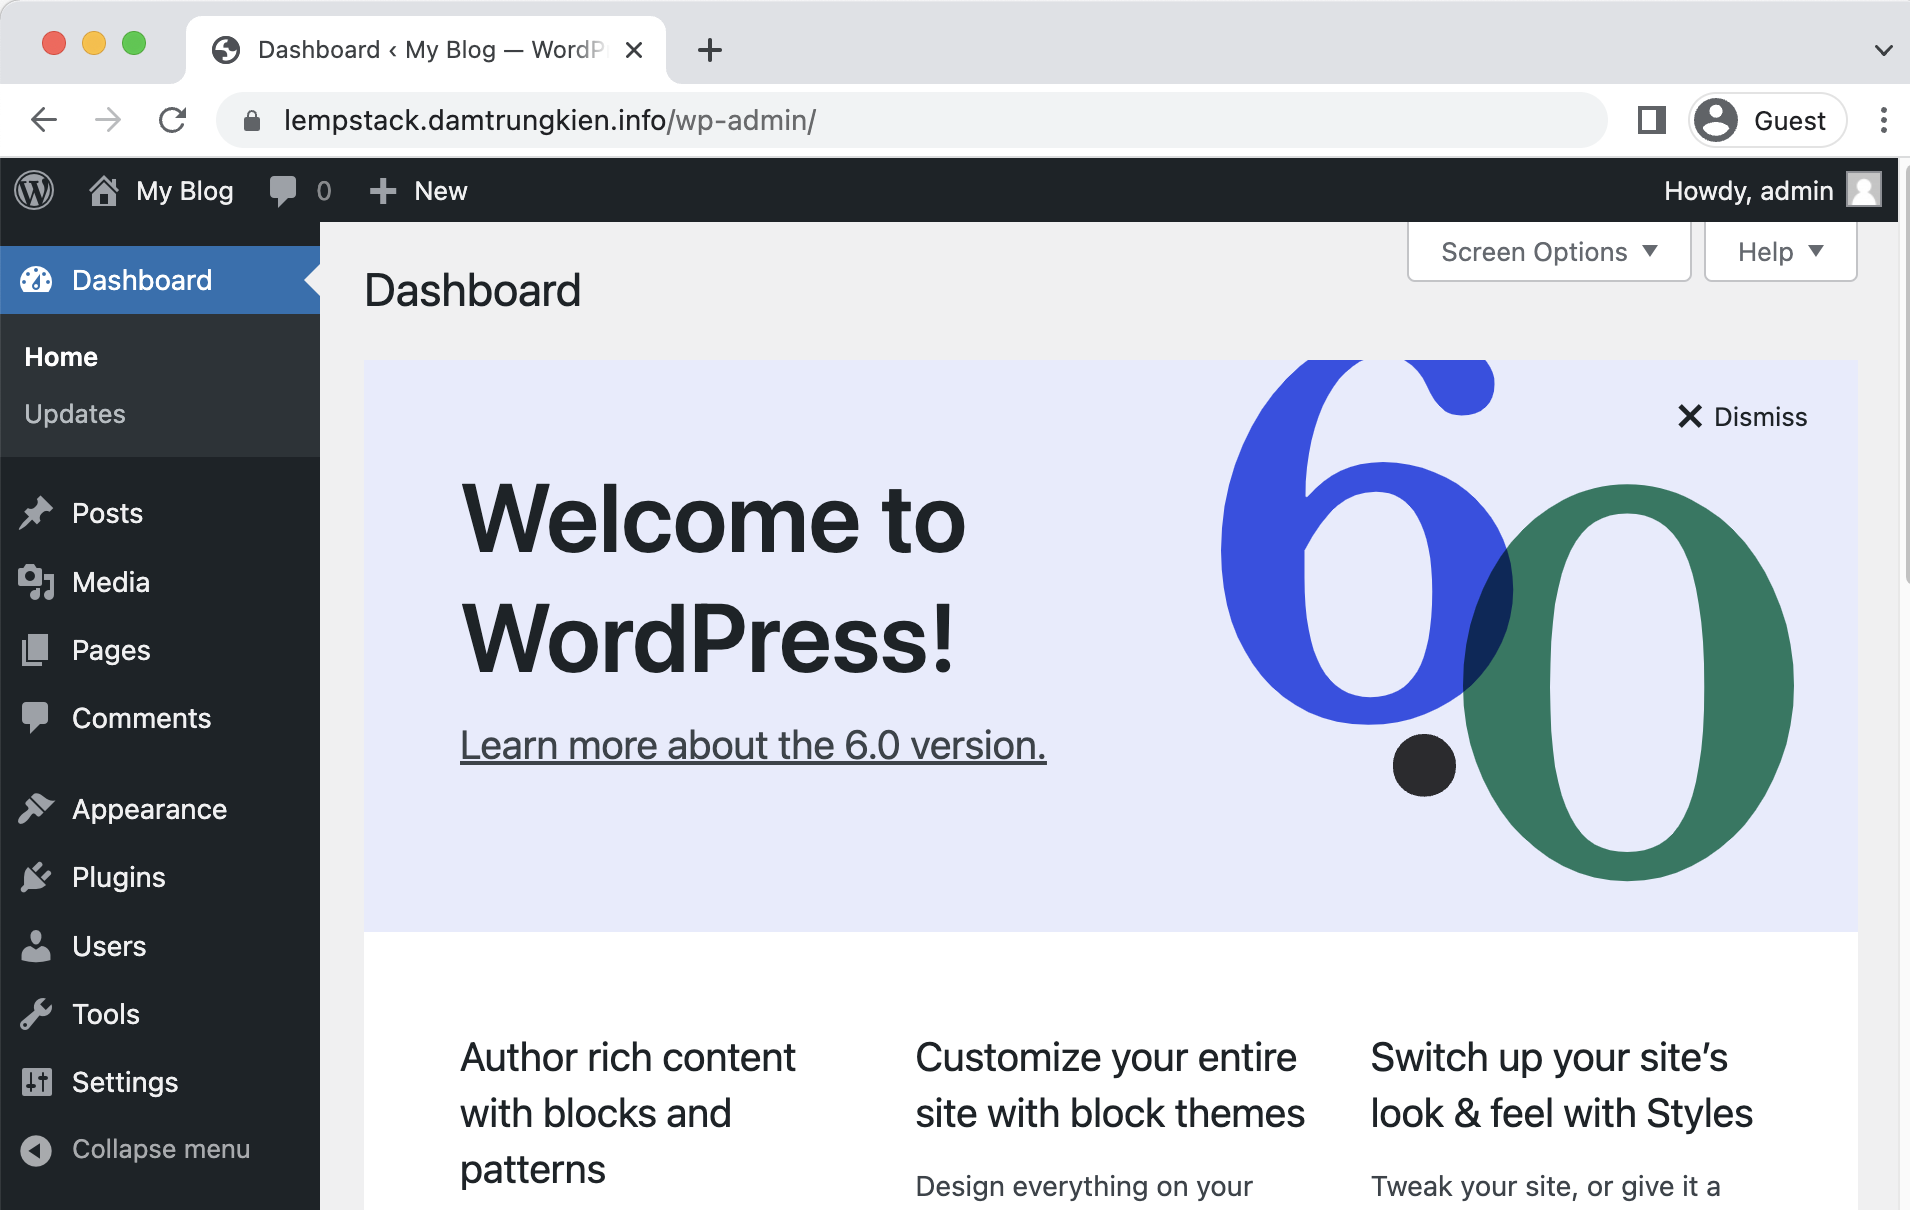Click the Comments speech bubble icon in sidebar
Viewport: 1910px width, 1210px height.
click(36, 718)
